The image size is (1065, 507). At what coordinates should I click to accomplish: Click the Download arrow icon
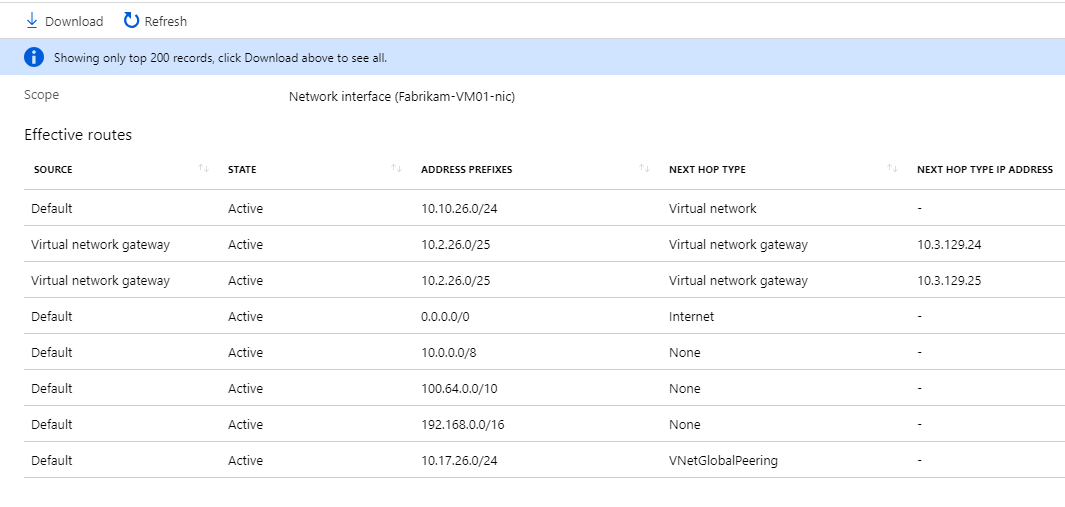[32, 21]
